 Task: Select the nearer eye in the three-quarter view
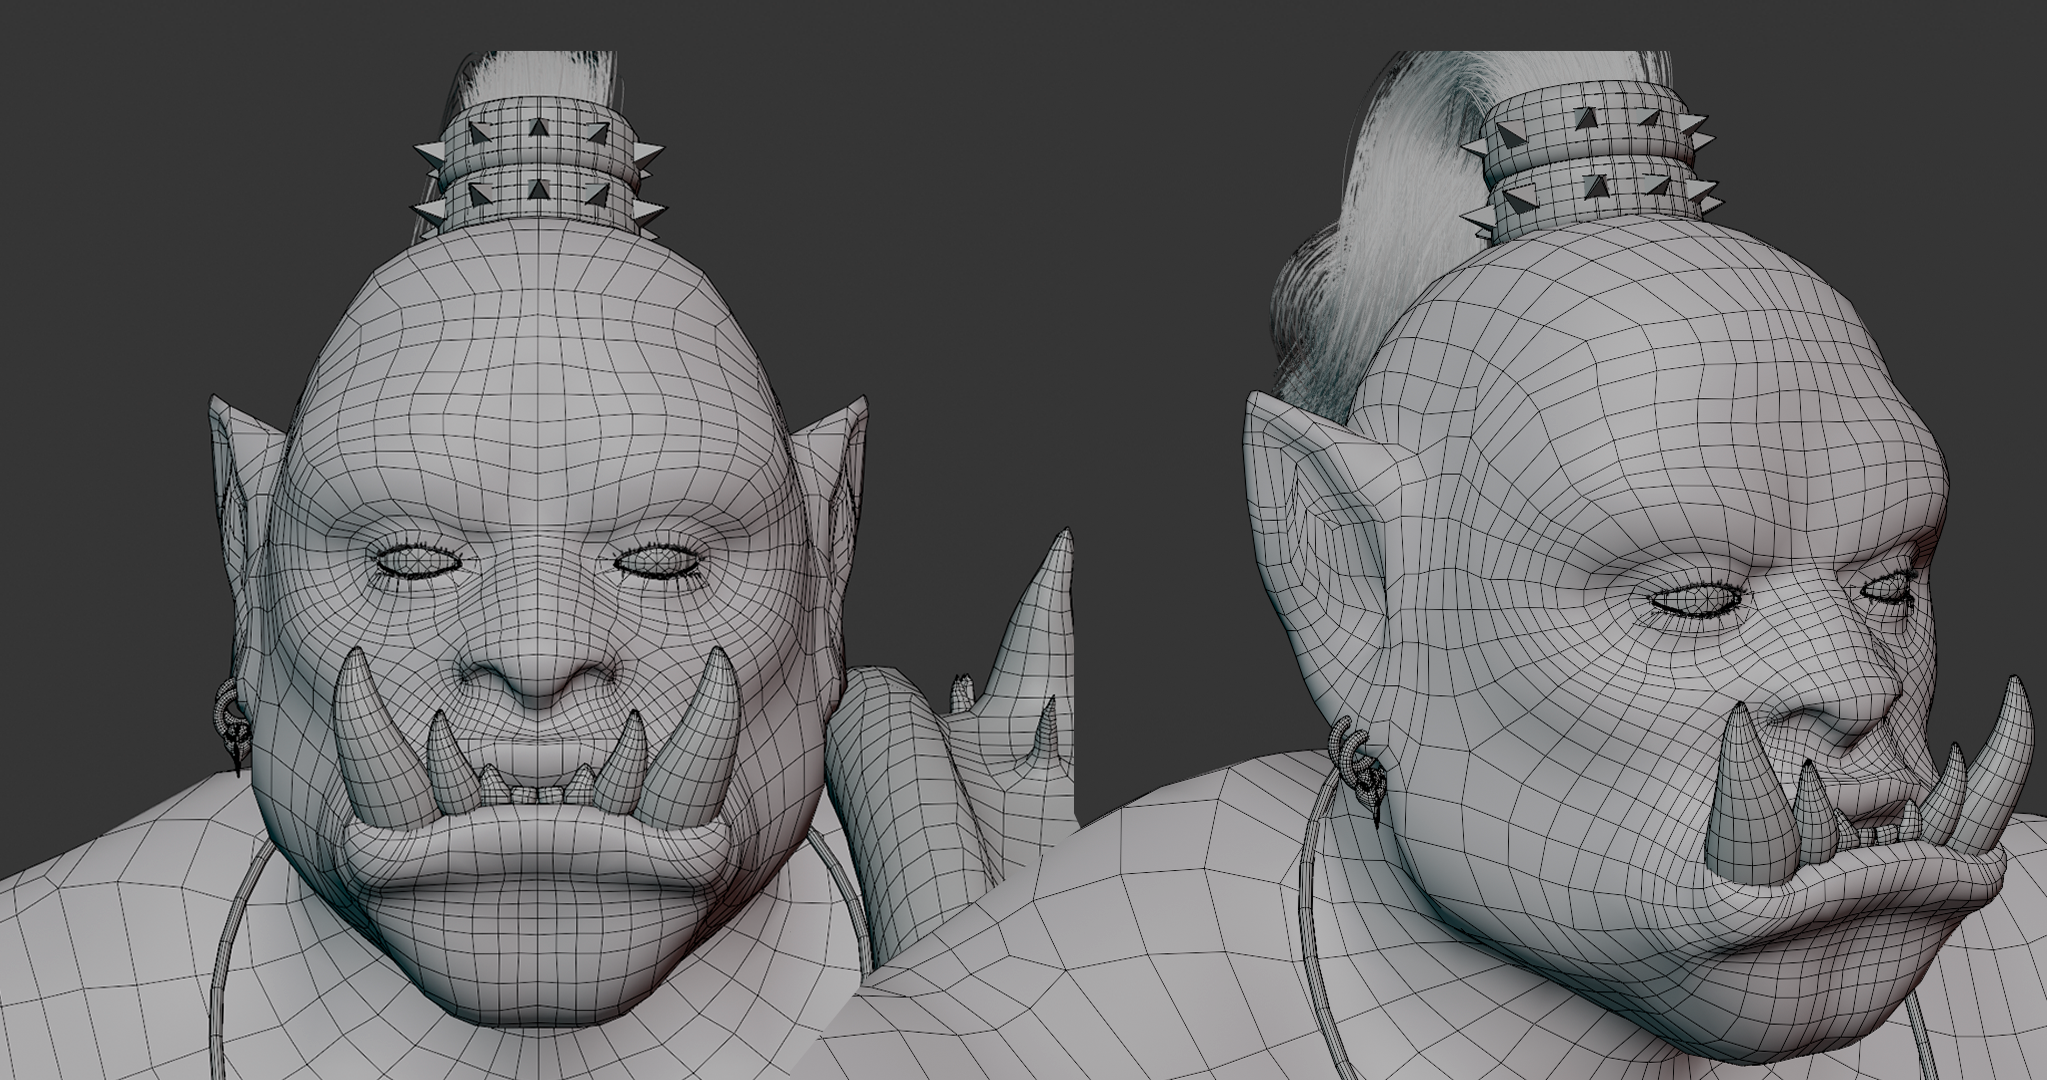point(1696,601)
